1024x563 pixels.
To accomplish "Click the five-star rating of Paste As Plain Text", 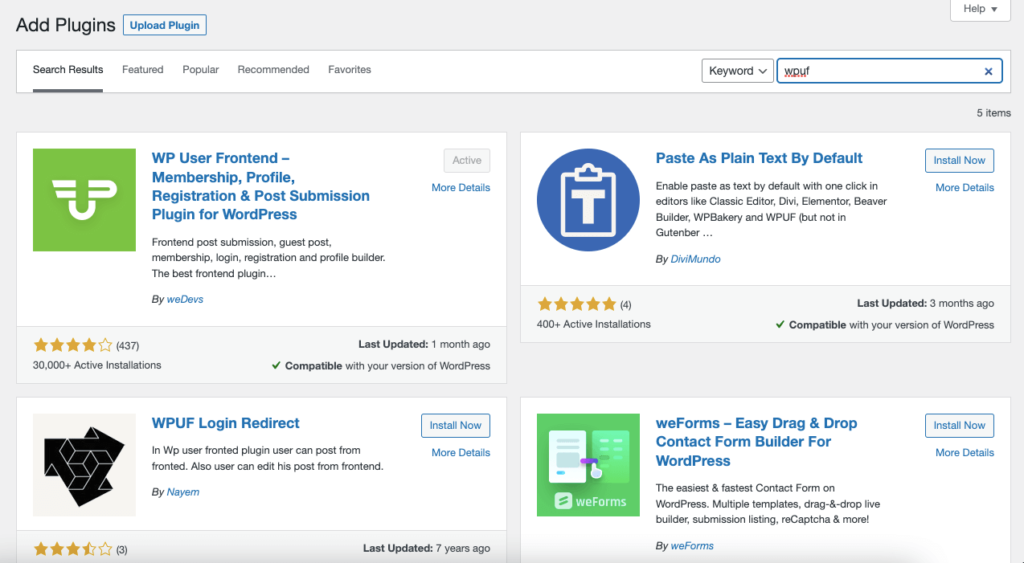I will coord(577,304).
